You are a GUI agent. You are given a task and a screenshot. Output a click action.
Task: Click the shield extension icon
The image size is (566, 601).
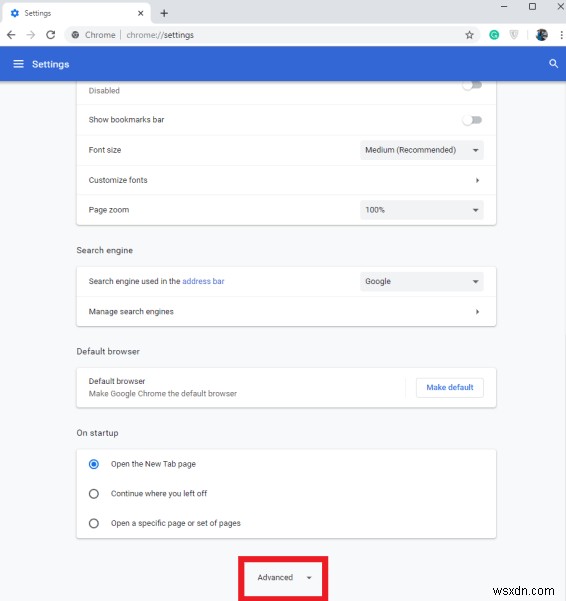pyautogui.click(x=514, y=35)
